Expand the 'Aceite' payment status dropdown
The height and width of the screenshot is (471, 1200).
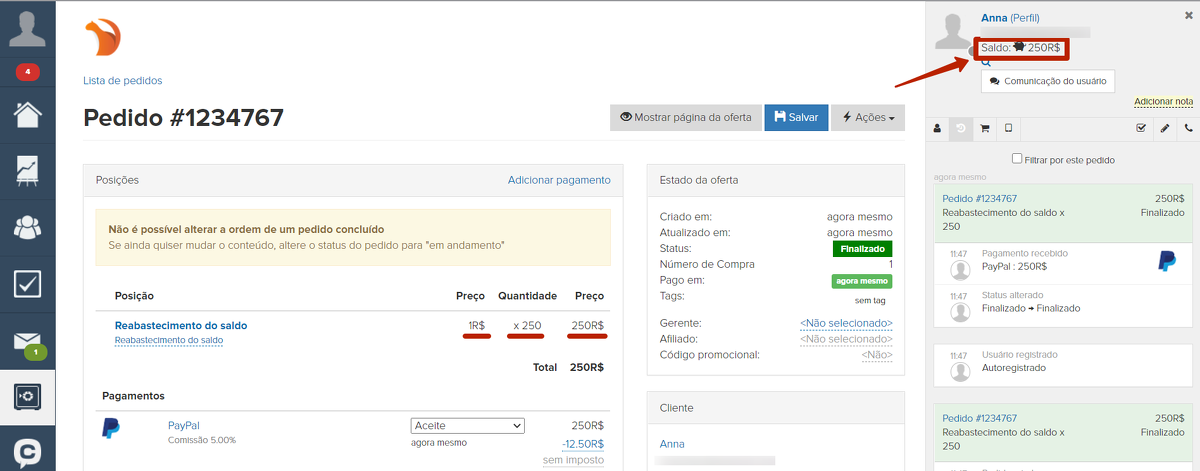[467, 426]
